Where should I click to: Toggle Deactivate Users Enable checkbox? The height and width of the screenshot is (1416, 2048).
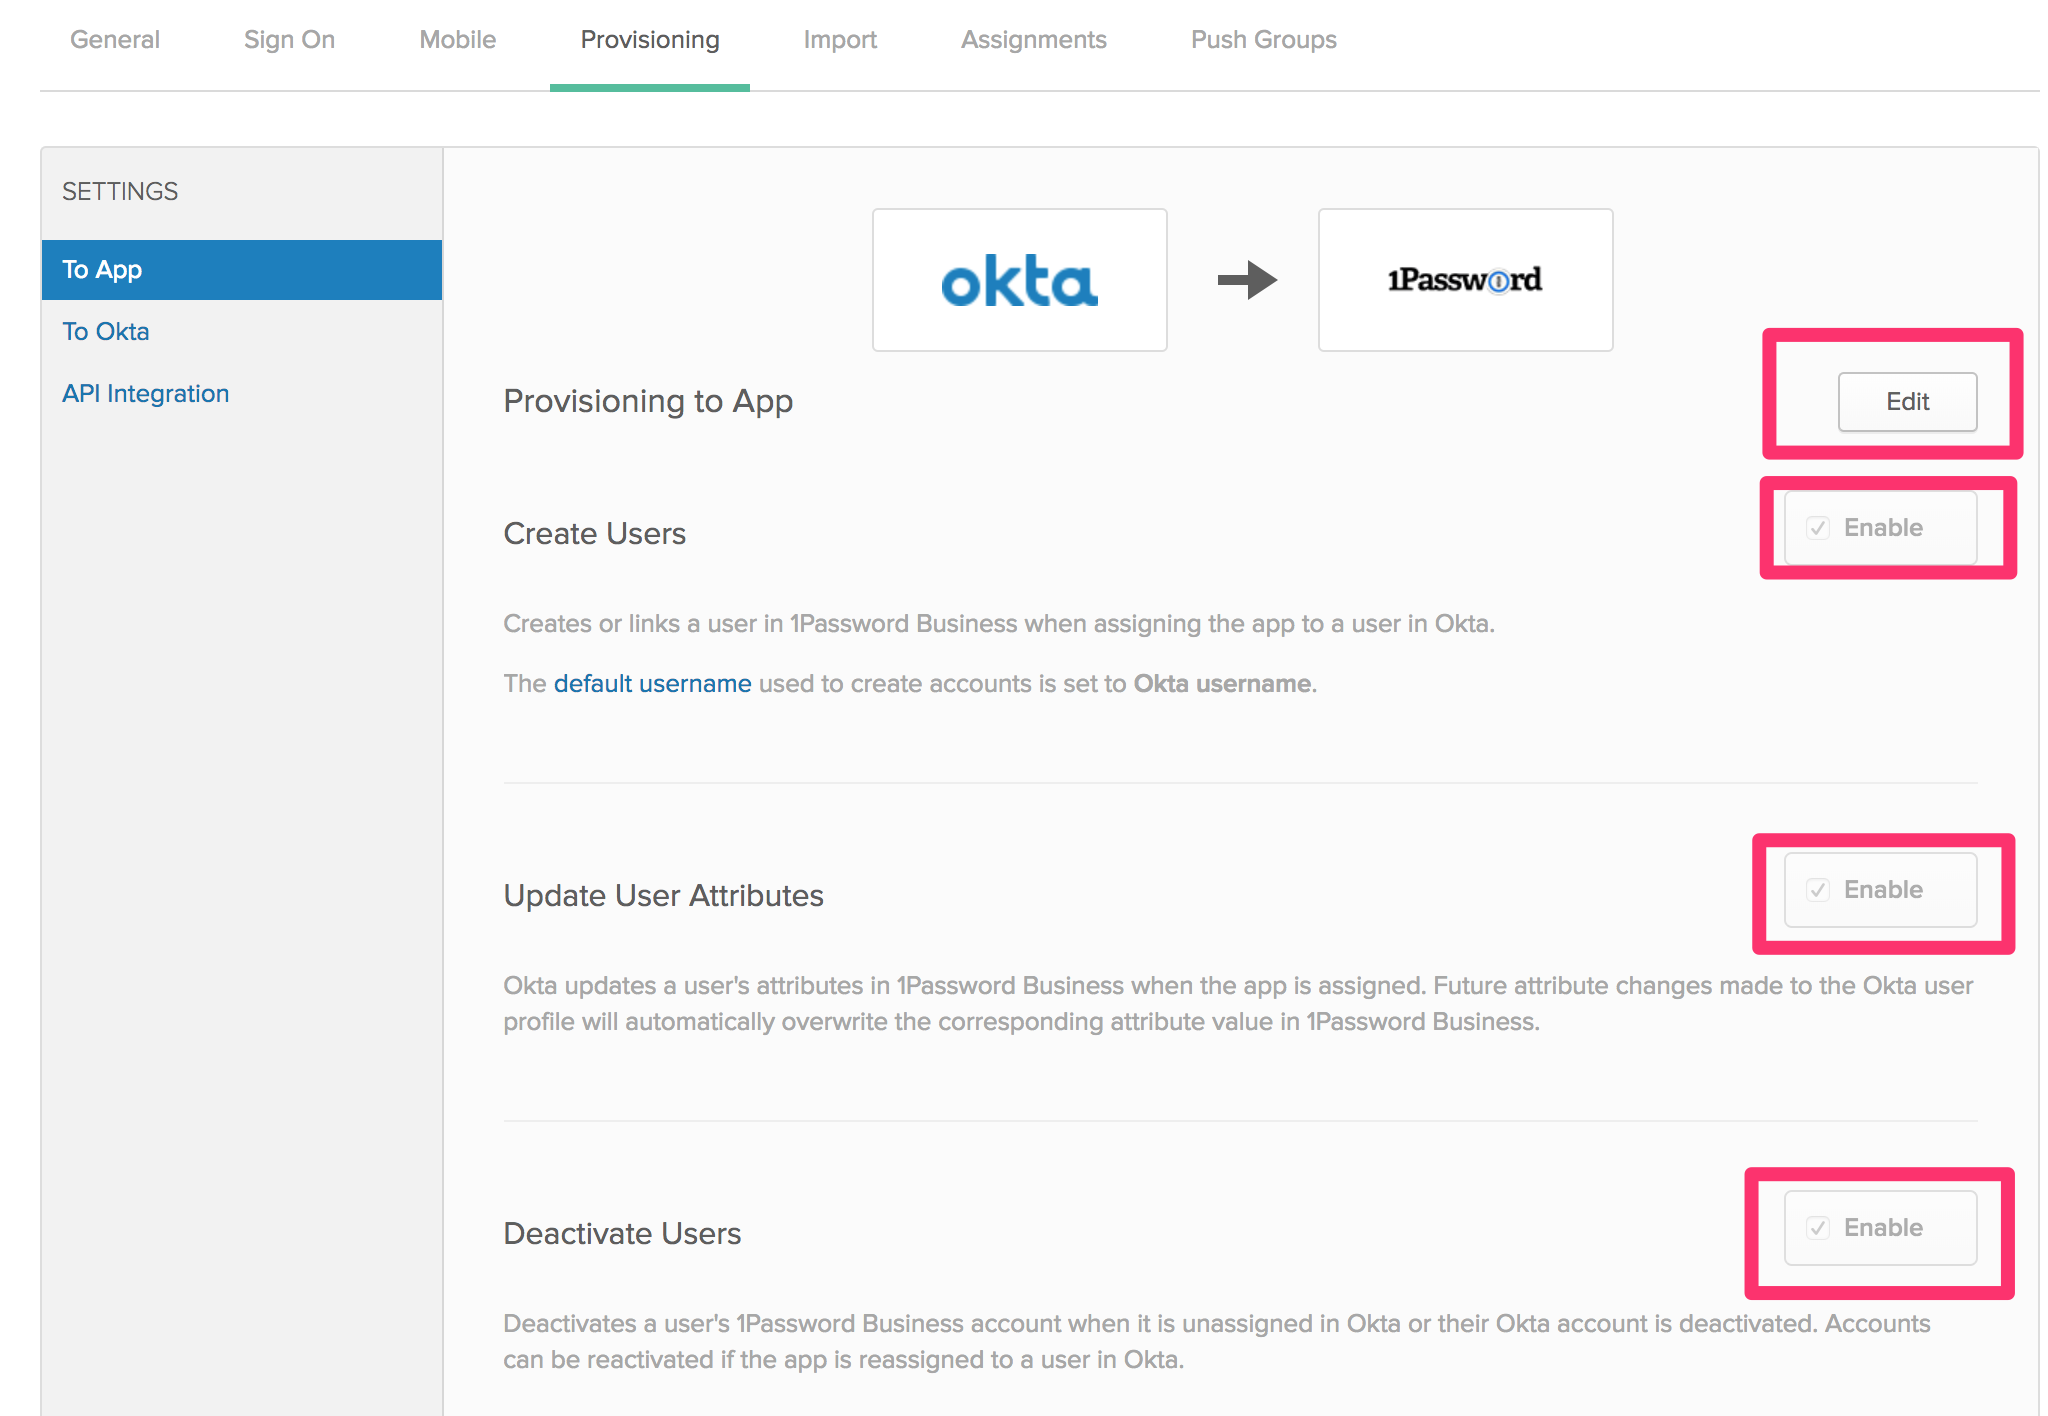1818,1228
